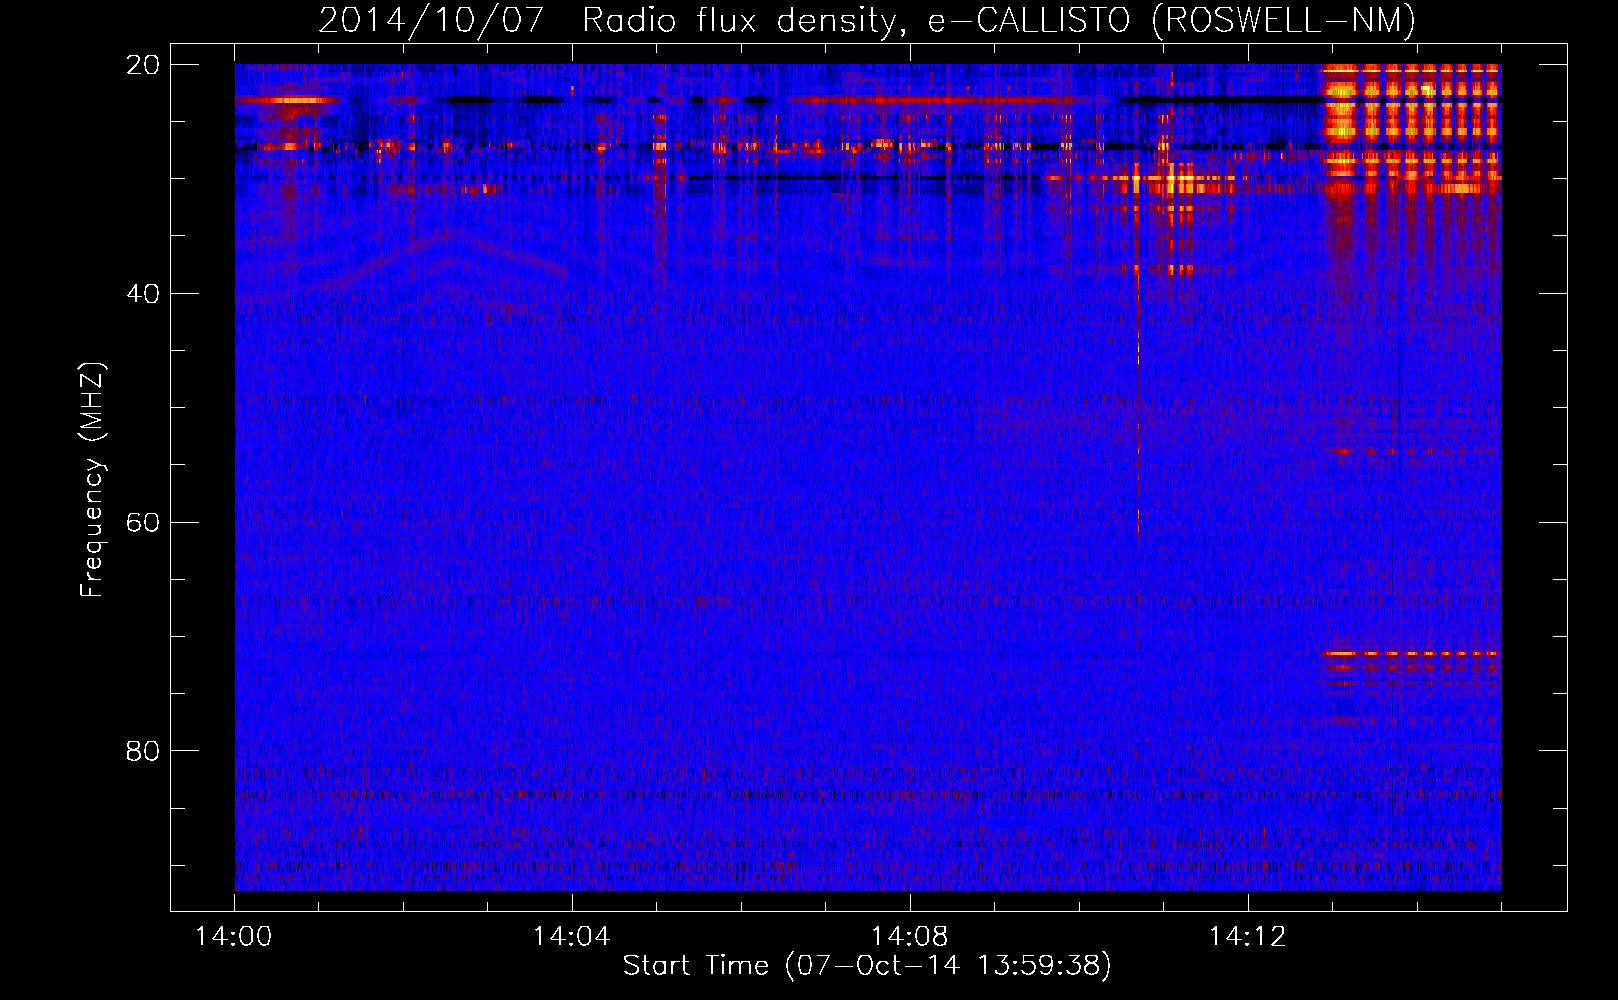The height and width of the screenshot is (1000, 1618).
Task: Click the '60' frequency axis label
Action: pos(142,523)
